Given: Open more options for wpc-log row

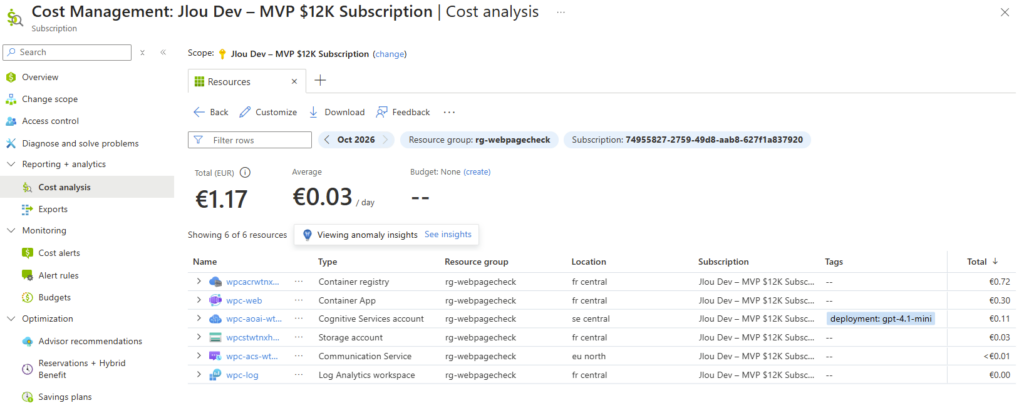Looking at the screenshot, I should [298, 375].
